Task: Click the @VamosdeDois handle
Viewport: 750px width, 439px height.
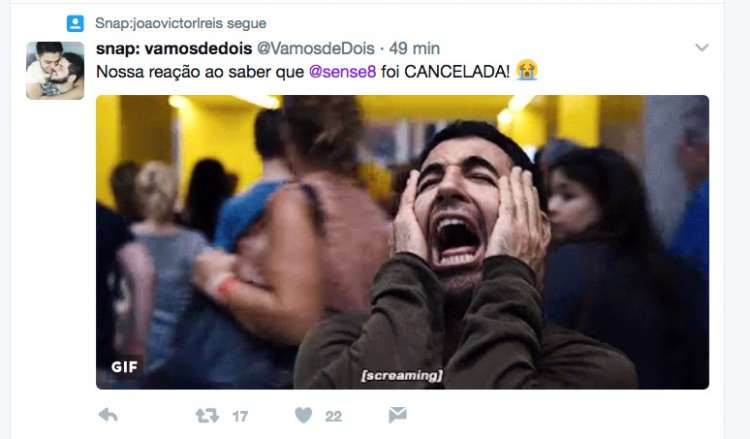Action: (316, 48)
